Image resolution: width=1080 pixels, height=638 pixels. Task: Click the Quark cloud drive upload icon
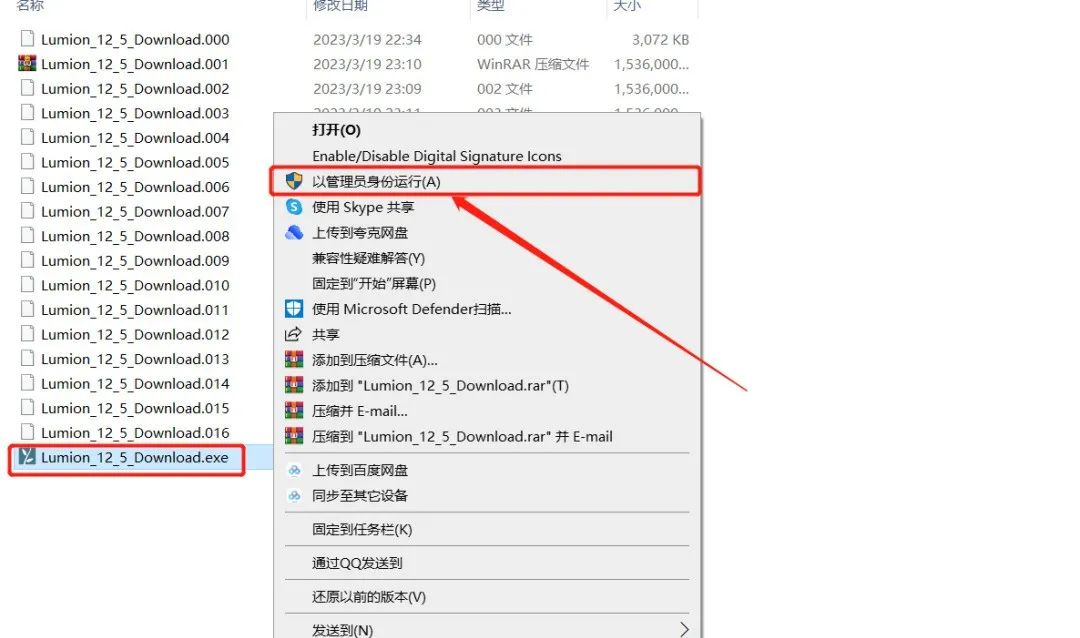(x=294, y=232)
